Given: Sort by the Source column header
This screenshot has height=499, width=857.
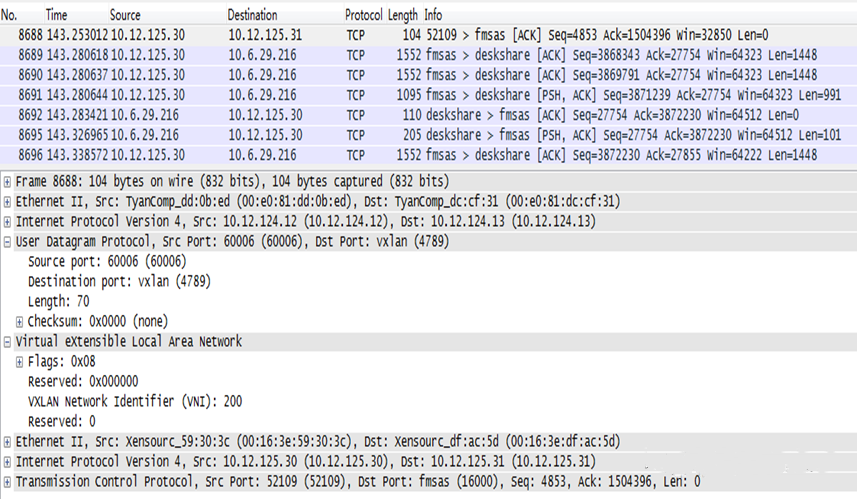Looking at the screenshot, I should tap(125, 15).
